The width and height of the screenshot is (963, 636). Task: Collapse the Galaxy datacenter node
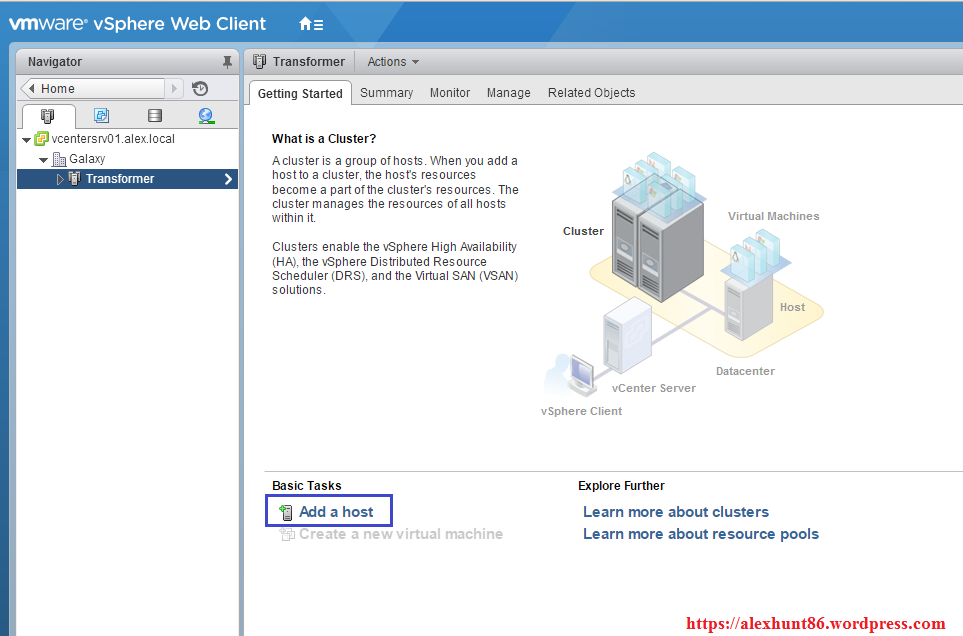click(44, 160)
